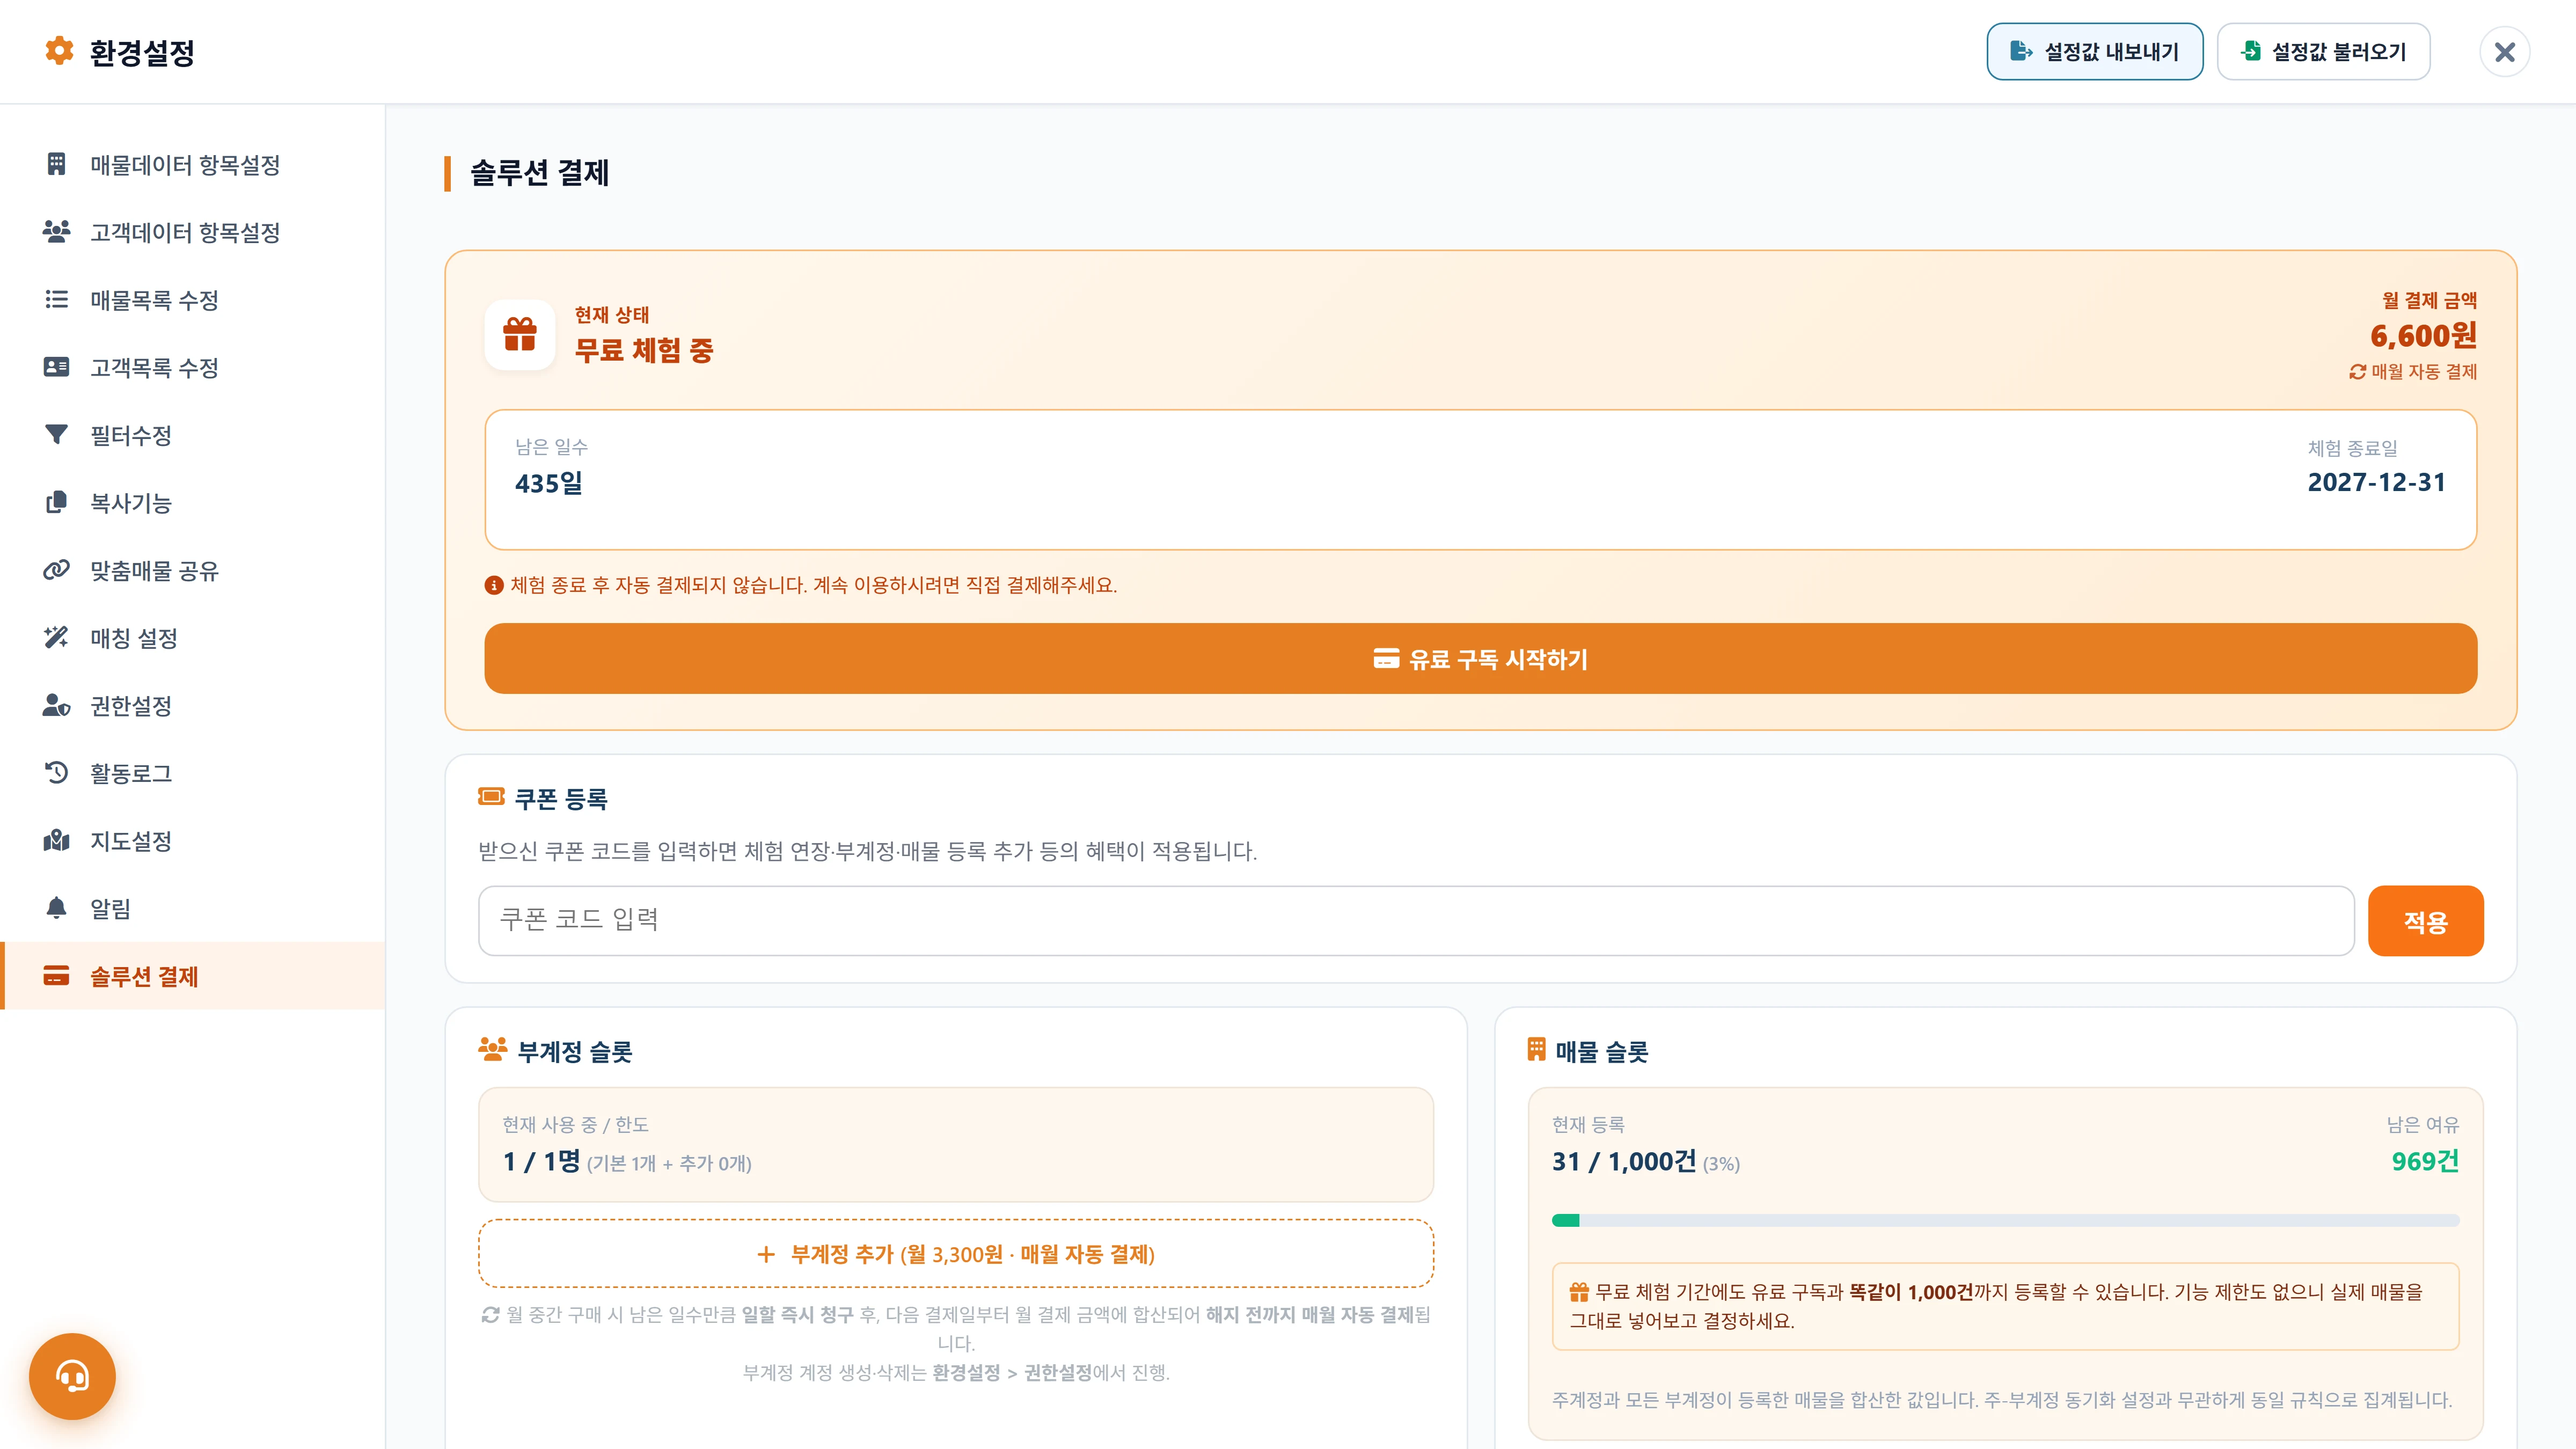This screenshot has width=2576, height=1449.
Task: Click the 31 / 1,000건 registered count
Action: [x=1623, y=1161]
